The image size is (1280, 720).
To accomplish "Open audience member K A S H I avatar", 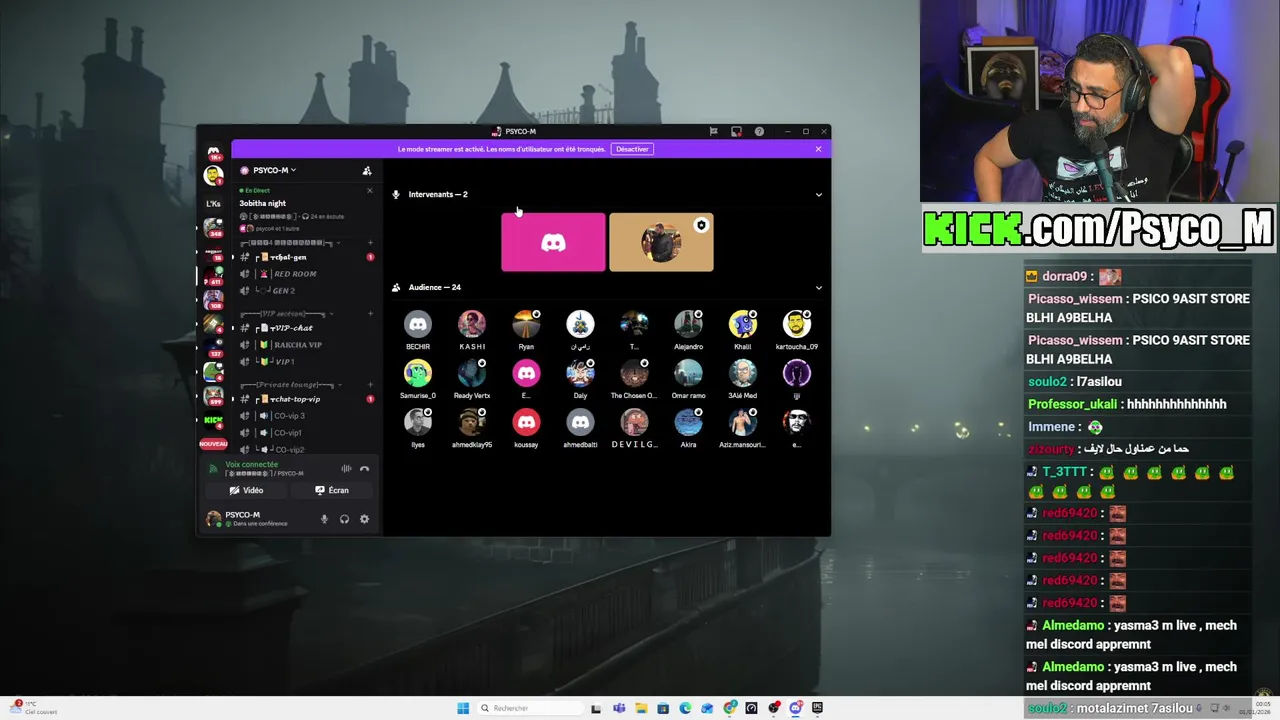I will coord(472,324).
